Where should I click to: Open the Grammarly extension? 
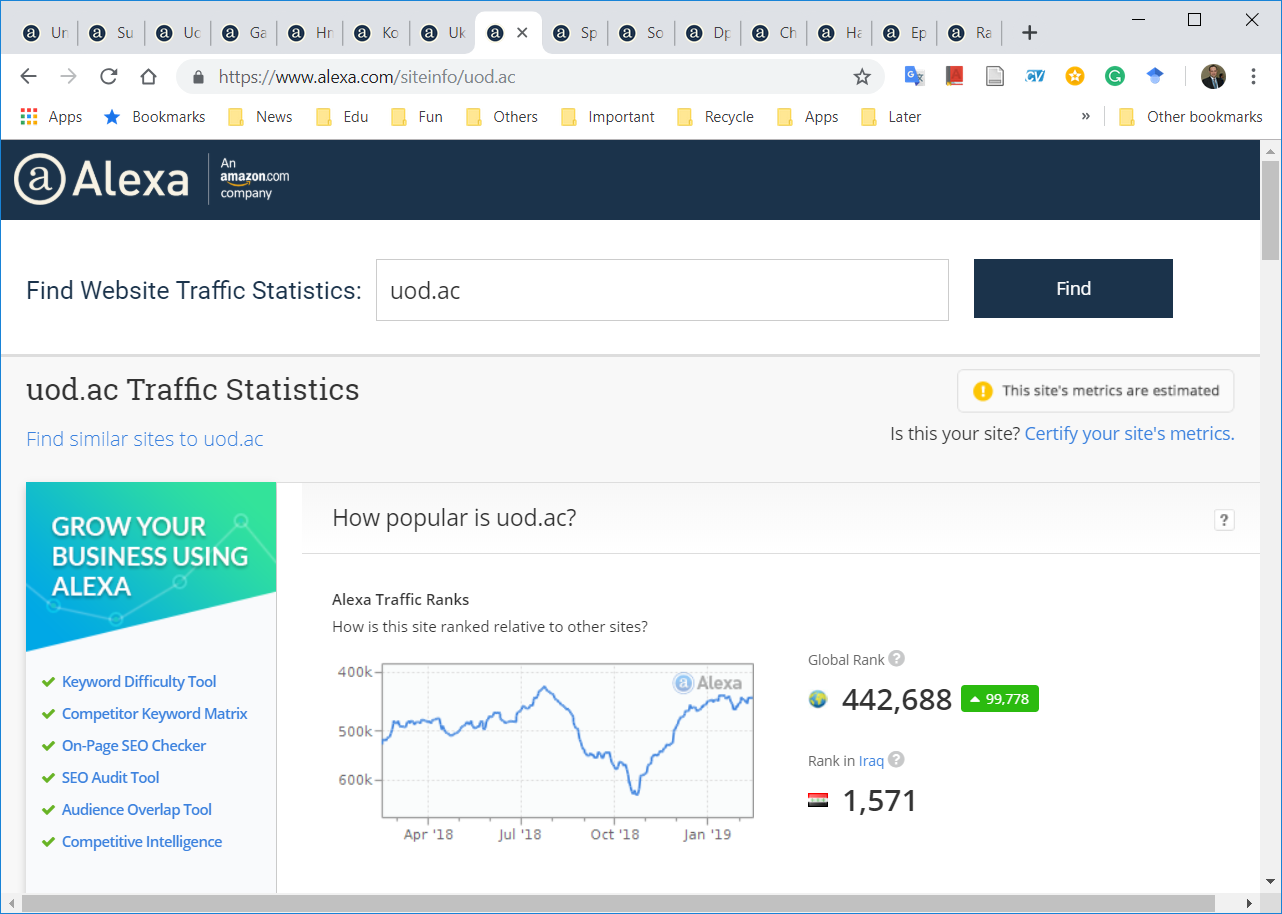(1115, 76)
